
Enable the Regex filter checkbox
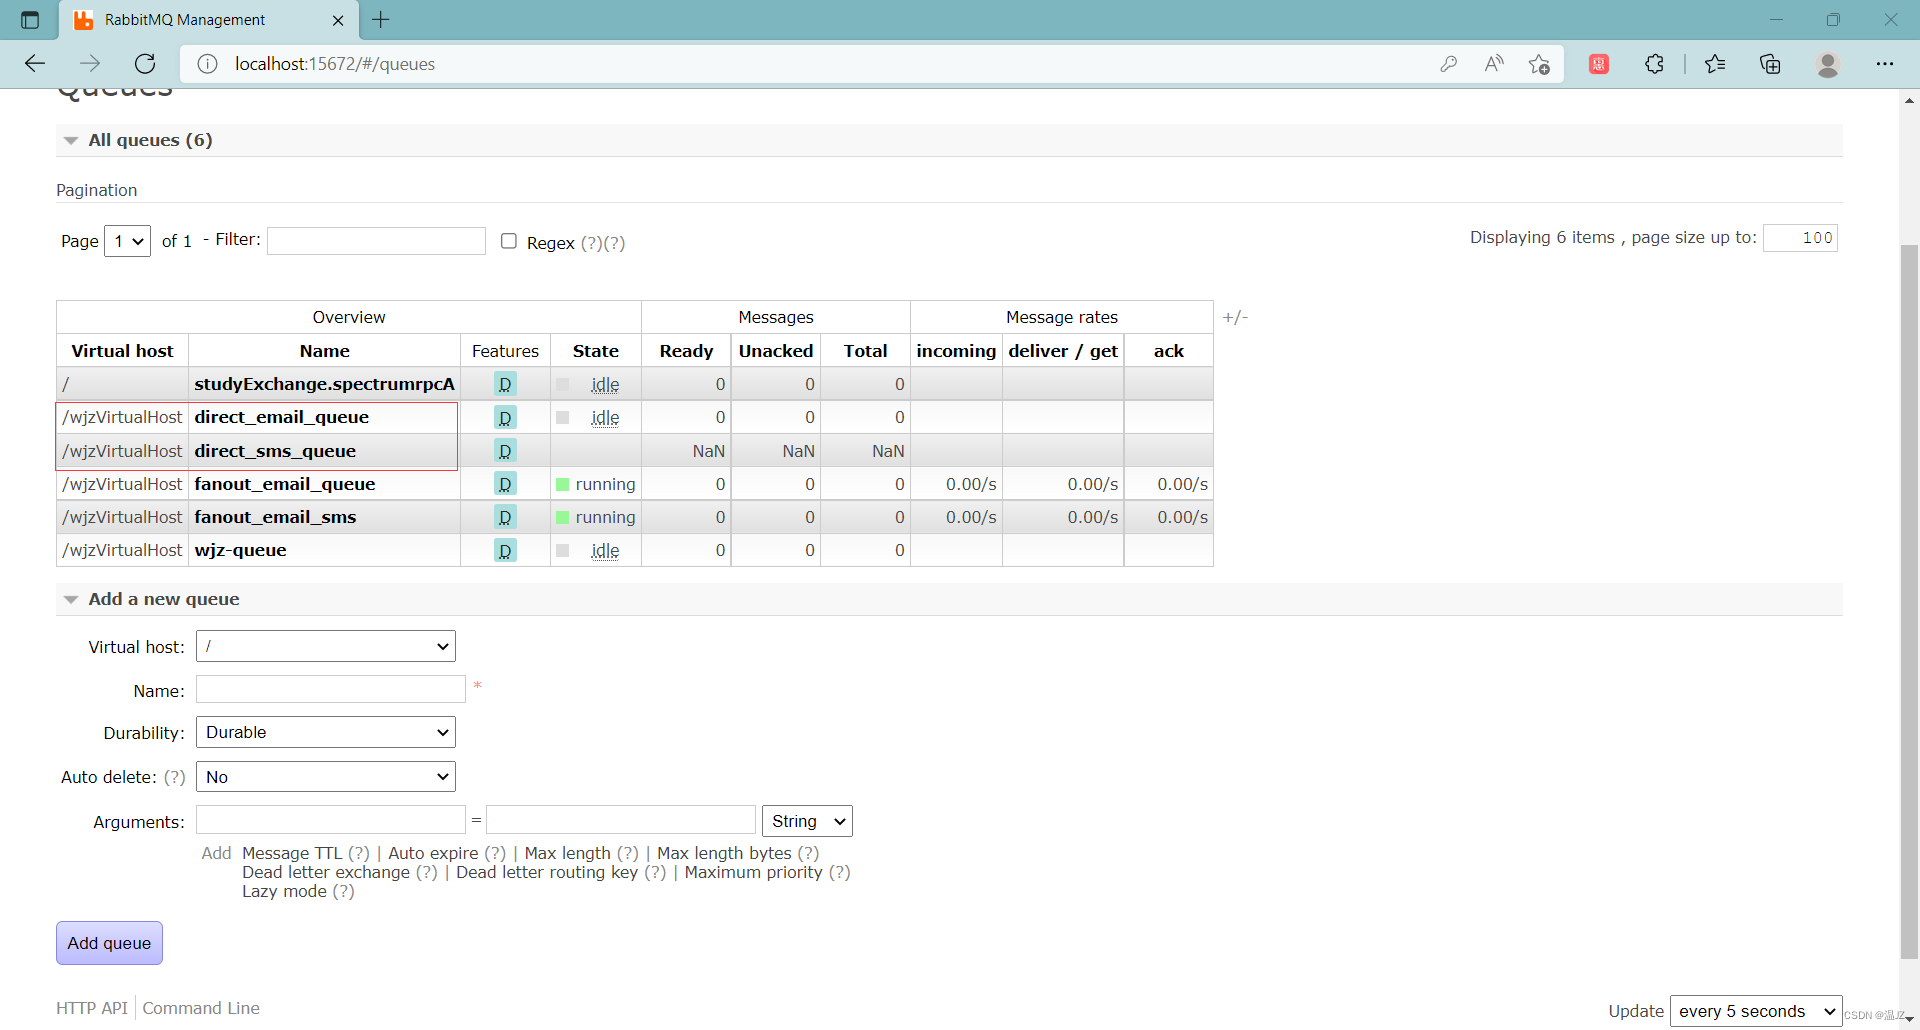[509, 241]
